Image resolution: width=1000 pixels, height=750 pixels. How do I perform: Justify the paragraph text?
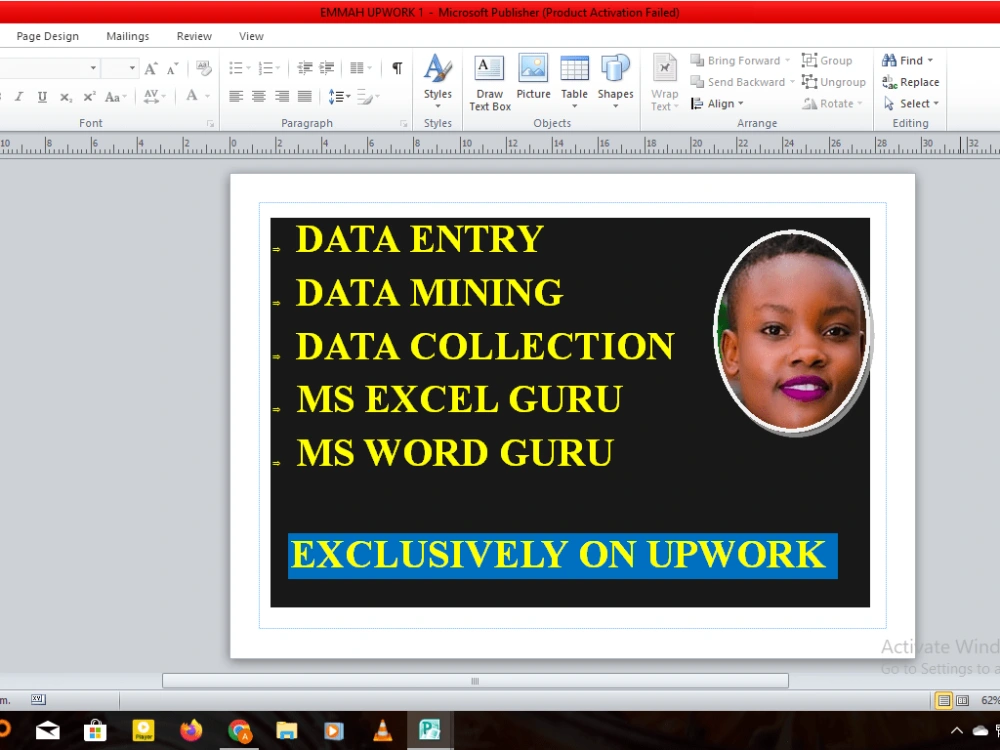pos(304,97)
